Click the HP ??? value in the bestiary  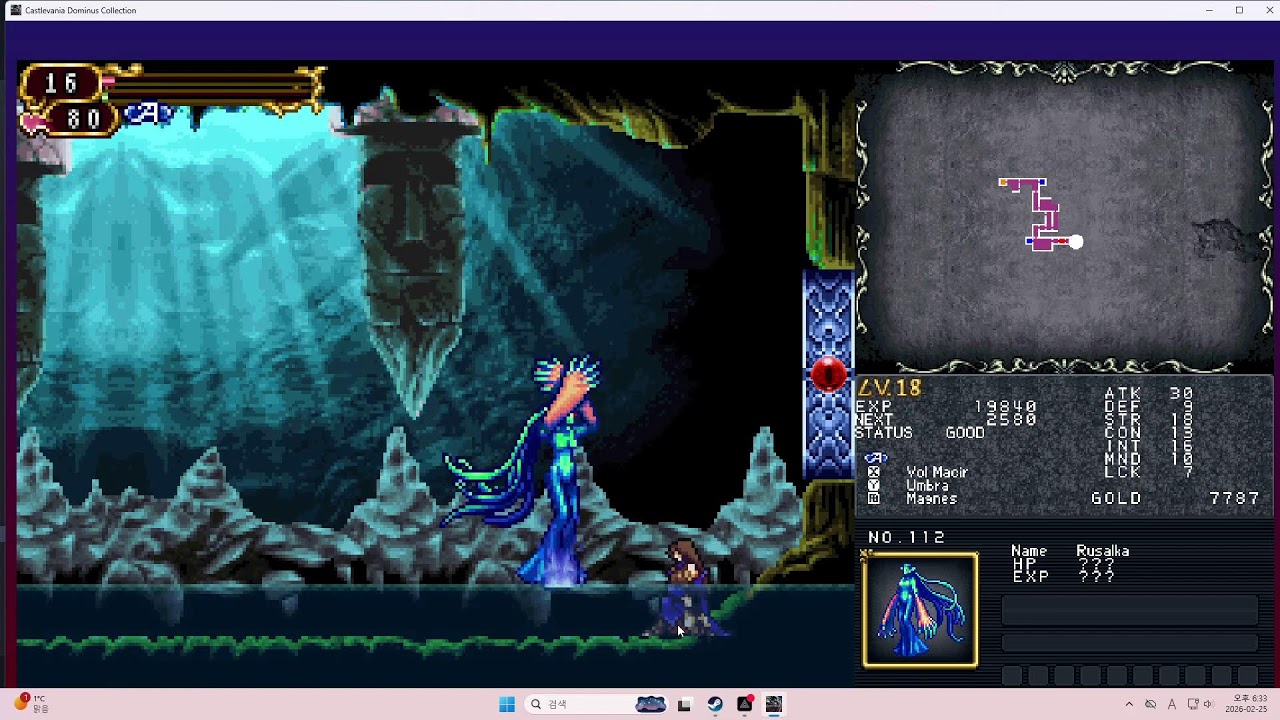pos(1096,564)
